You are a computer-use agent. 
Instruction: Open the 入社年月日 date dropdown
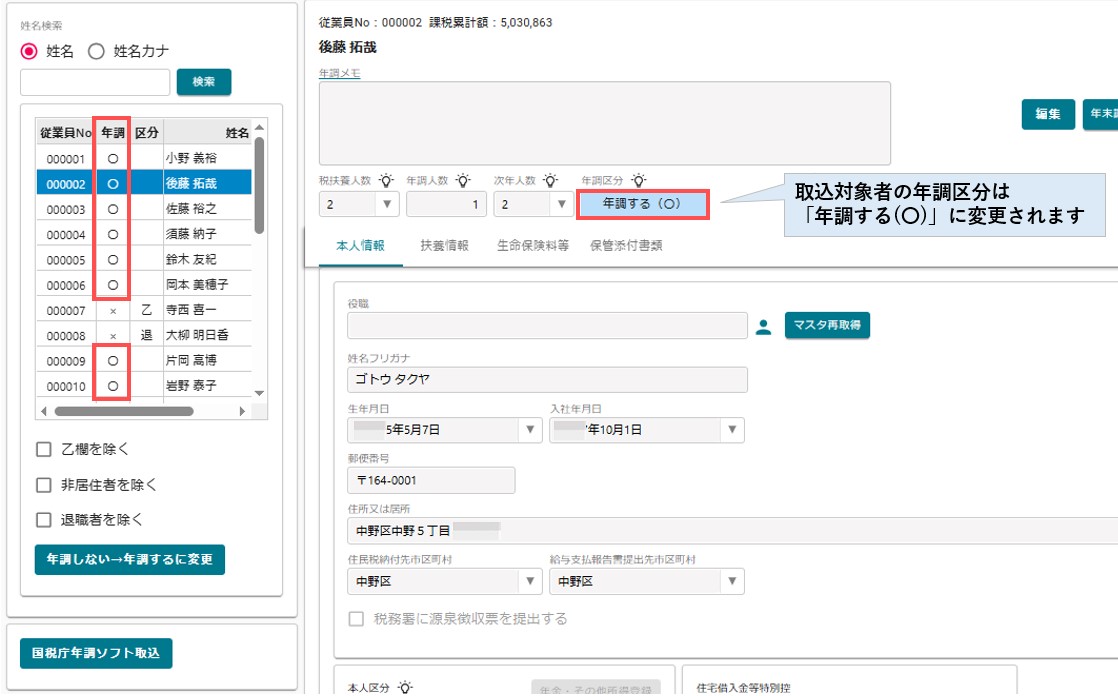point(732,430)
